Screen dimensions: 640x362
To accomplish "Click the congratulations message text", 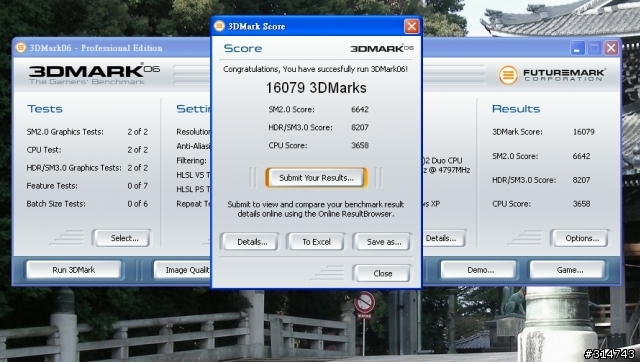I will click(x=315, y=69).
